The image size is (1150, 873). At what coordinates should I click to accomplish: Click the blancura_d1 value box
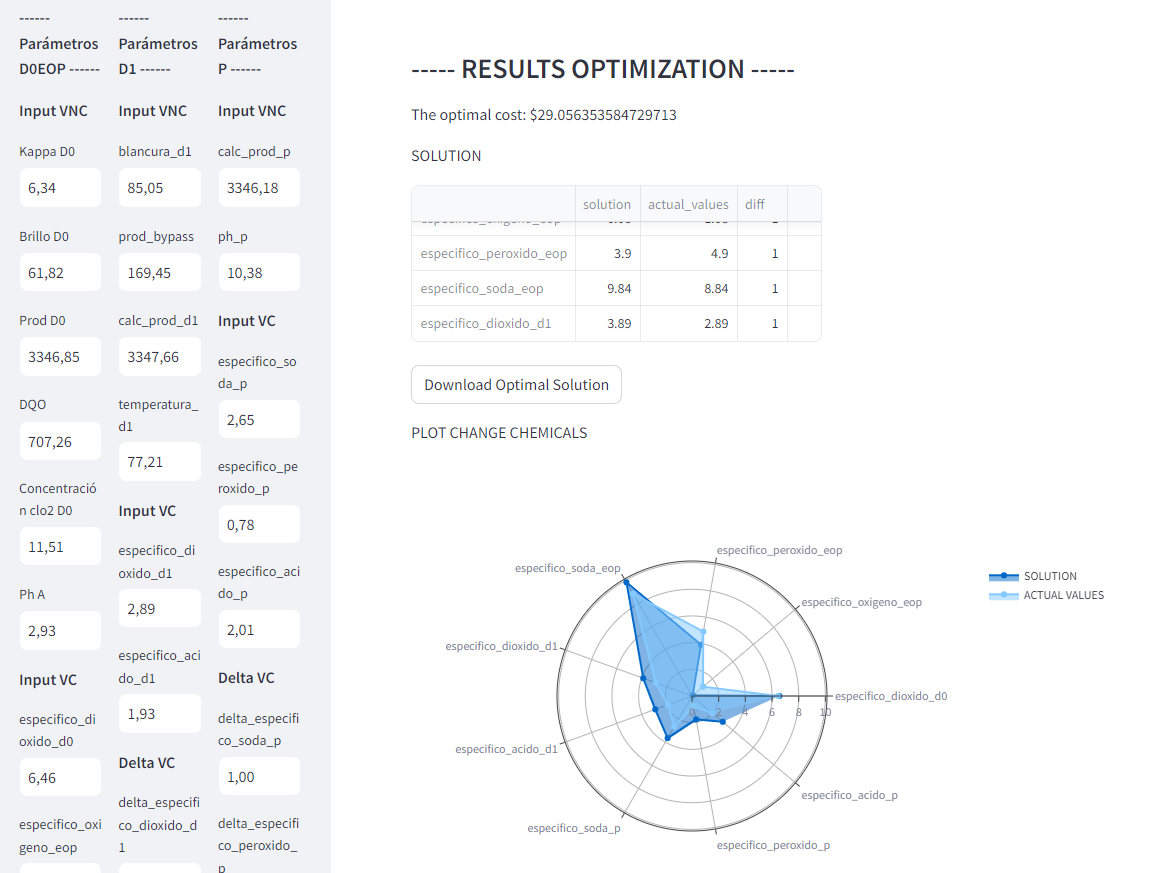tap(159, 187)
